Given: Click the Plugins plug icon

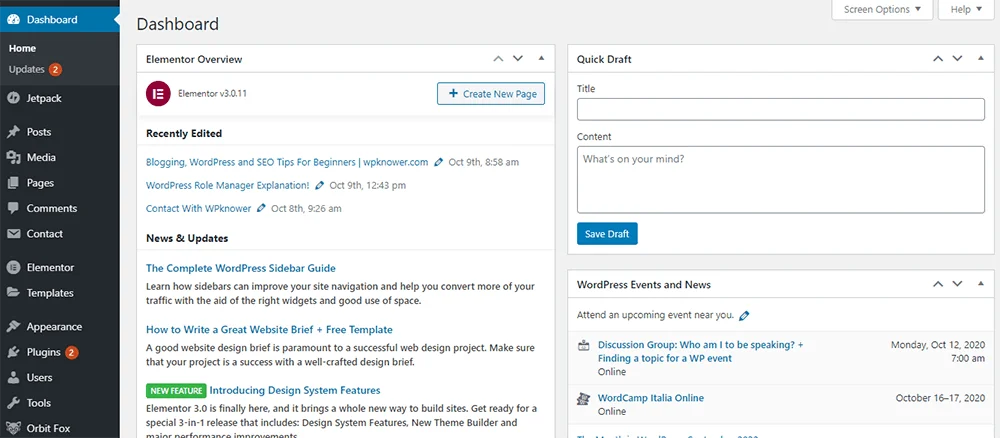Looking at the screenshot, I should (13, 352).
